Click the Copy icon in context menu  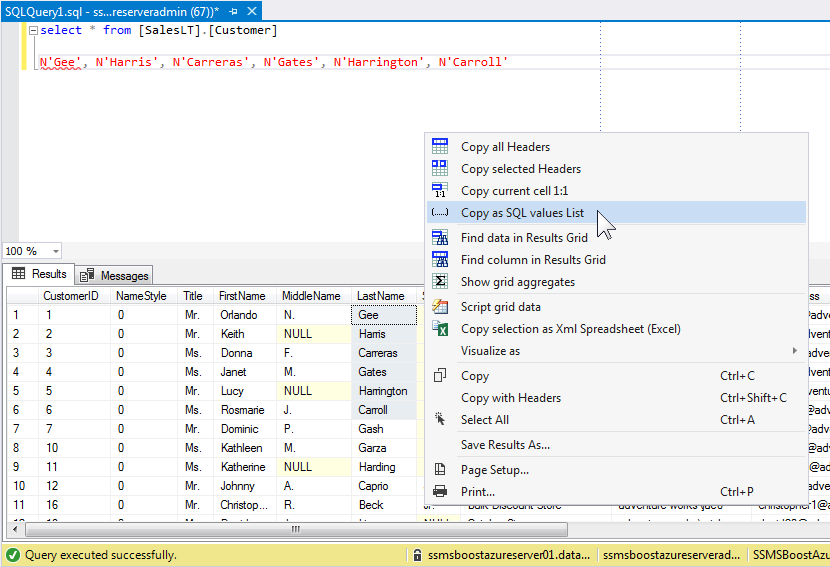tap(440, 375)
